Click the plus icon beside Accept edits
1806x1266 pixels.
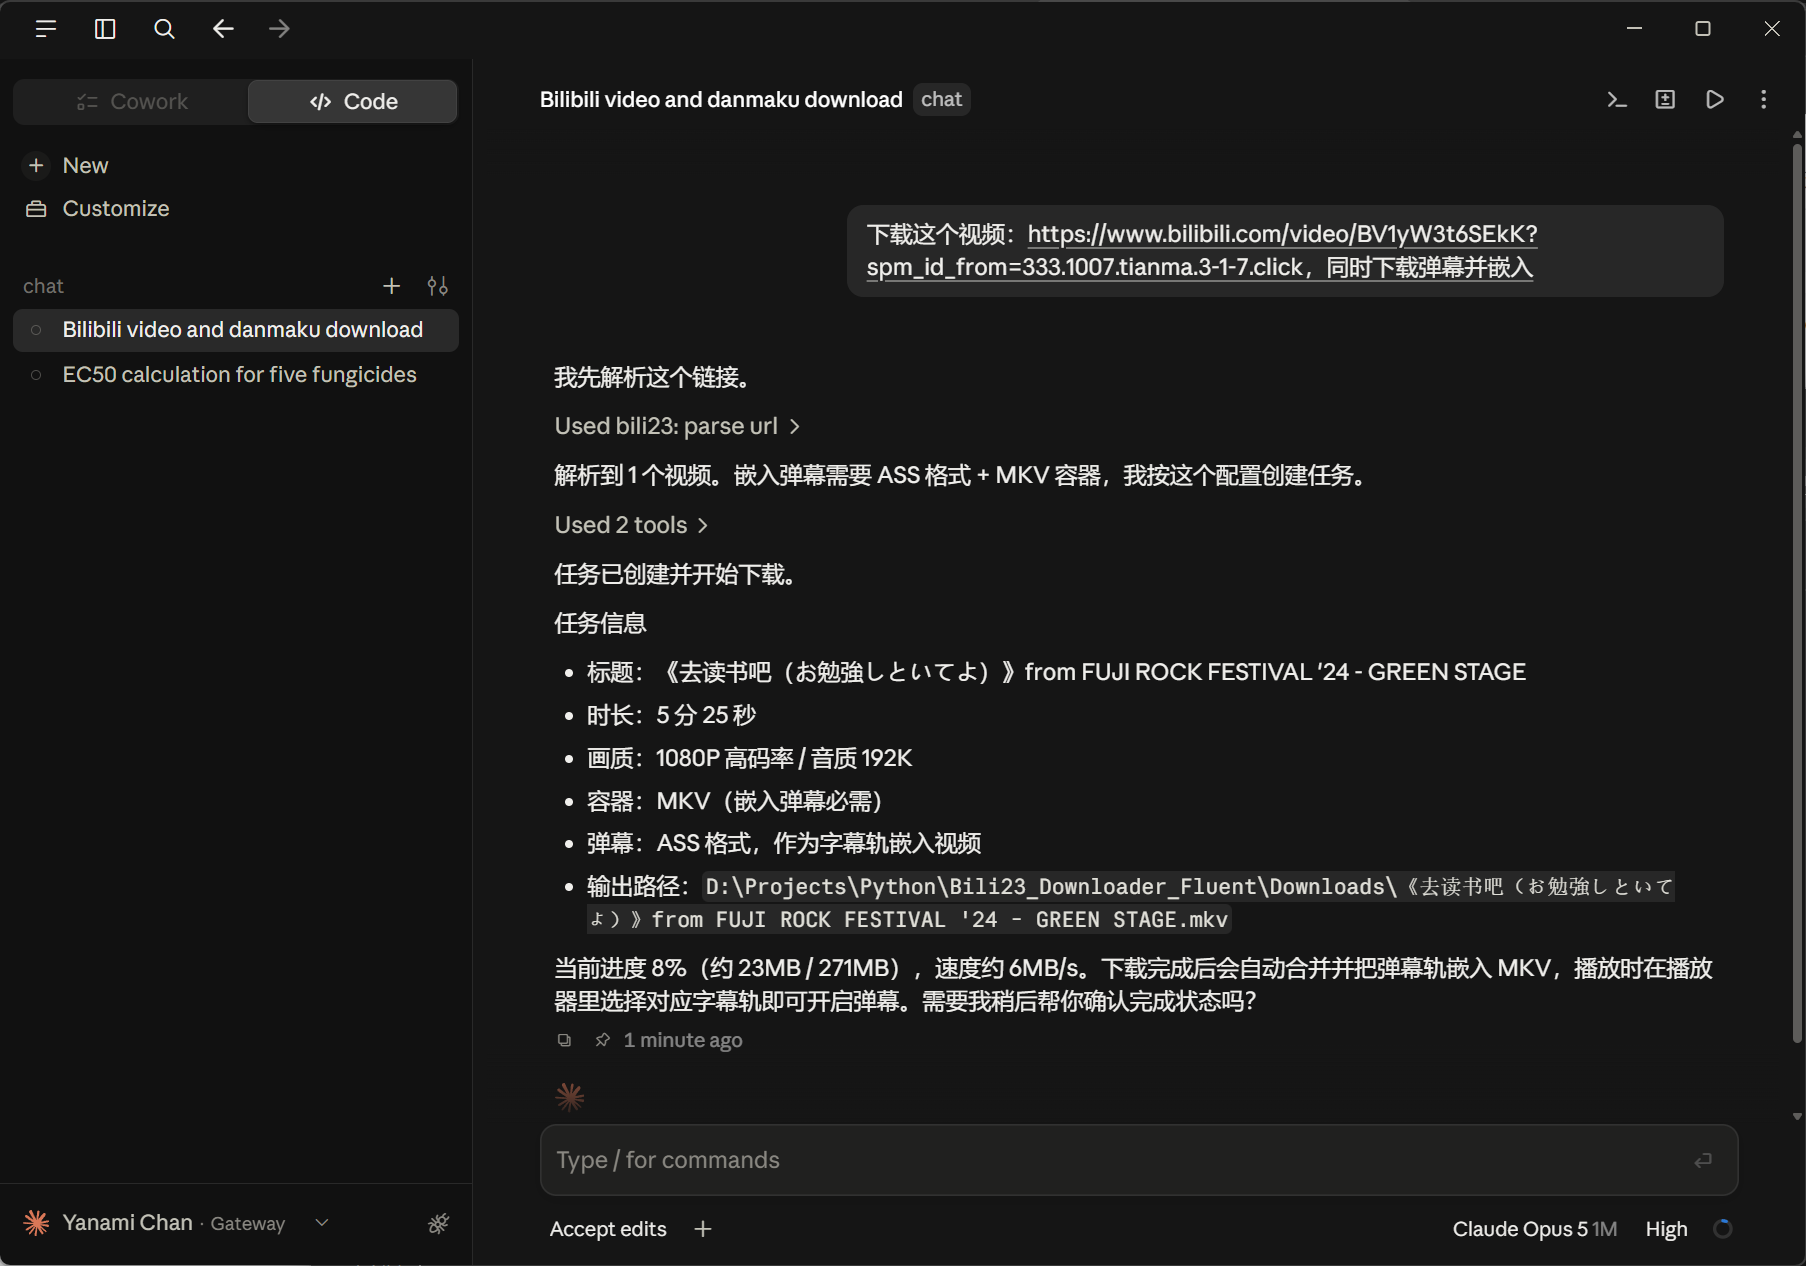tap(703, 1229)
